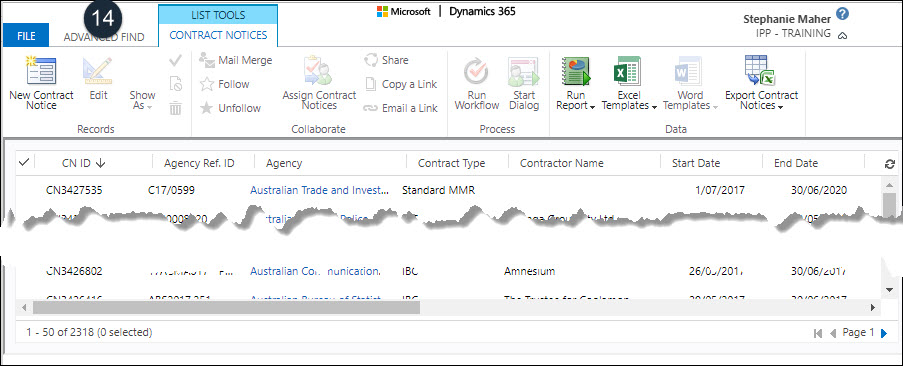Refresh the grid with the refresh icon
Viewport: 903px width, 366px height.
pyautogui.click(x=889, y=164)
